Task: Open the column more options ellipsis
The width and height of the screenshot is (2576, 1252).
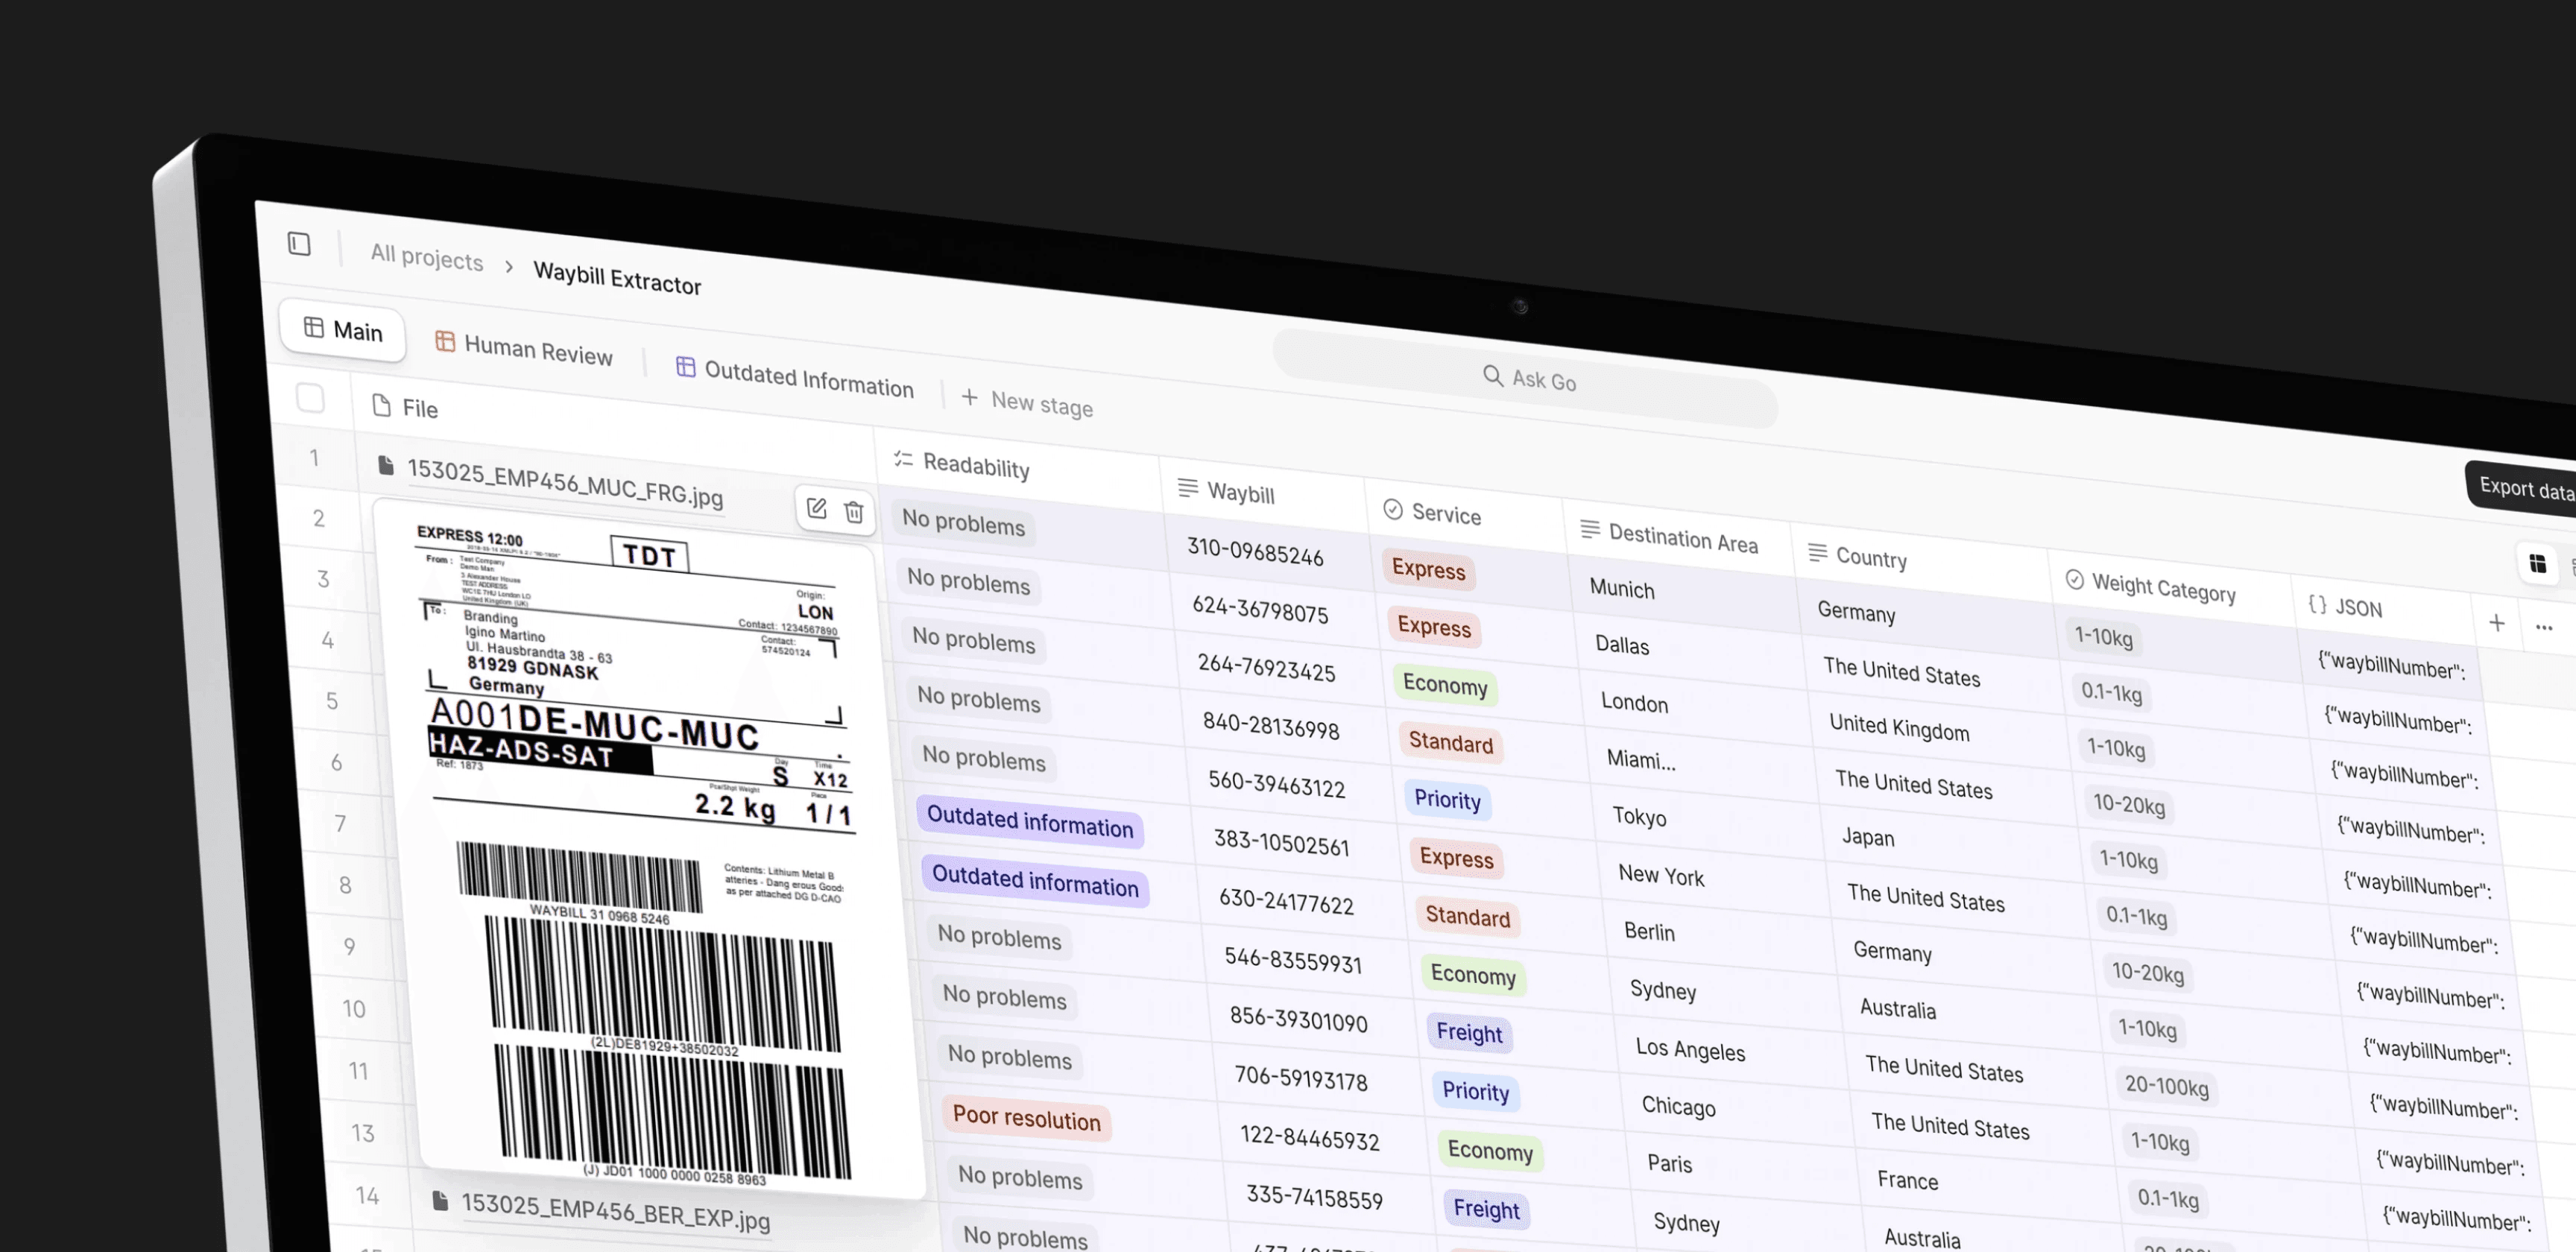Action: (2544, 628)
